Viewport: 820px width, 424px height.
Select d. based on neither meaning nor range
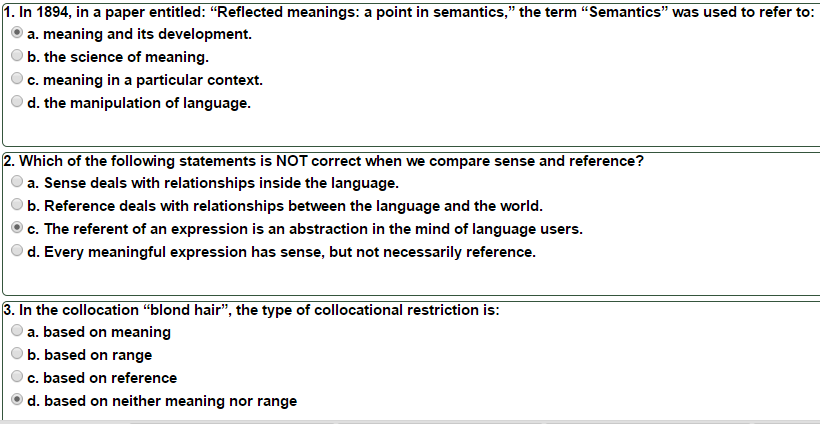17,400
